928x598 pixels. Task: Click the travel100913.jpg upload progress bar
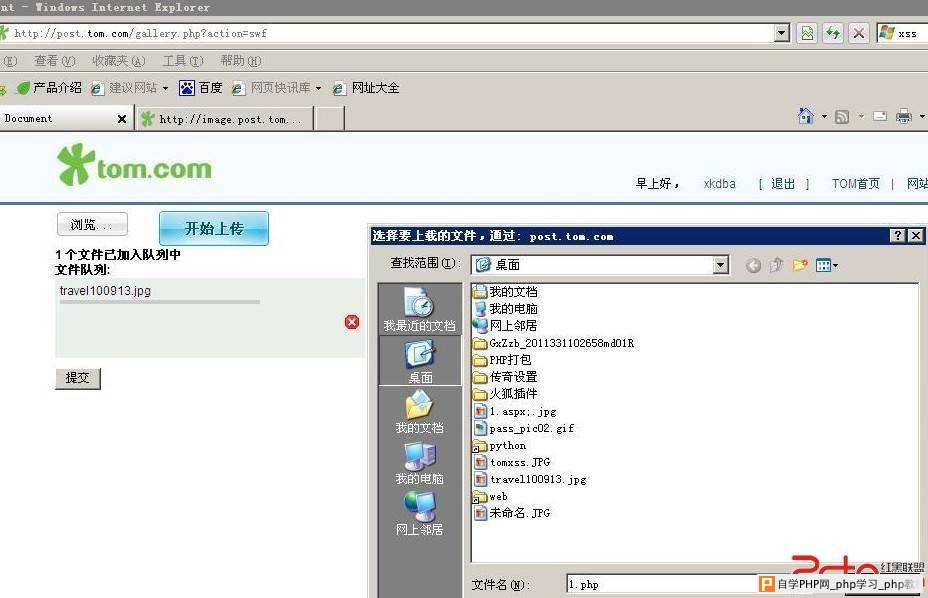[160, 302]
